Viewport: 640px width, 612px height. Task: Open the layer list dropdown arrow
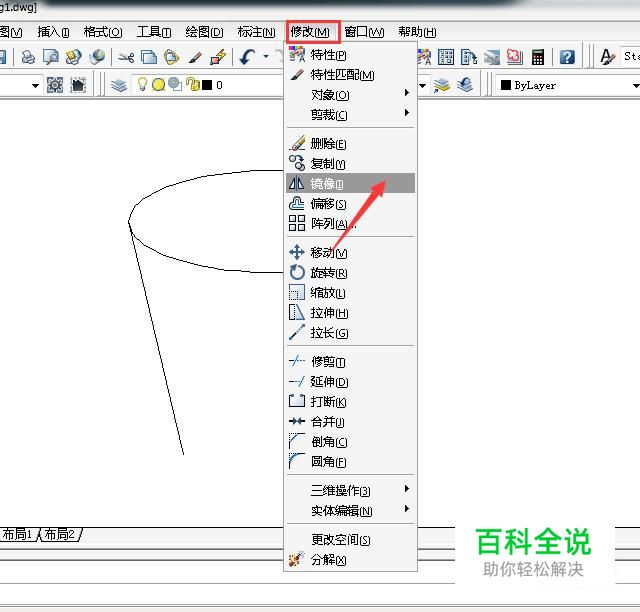422,85
